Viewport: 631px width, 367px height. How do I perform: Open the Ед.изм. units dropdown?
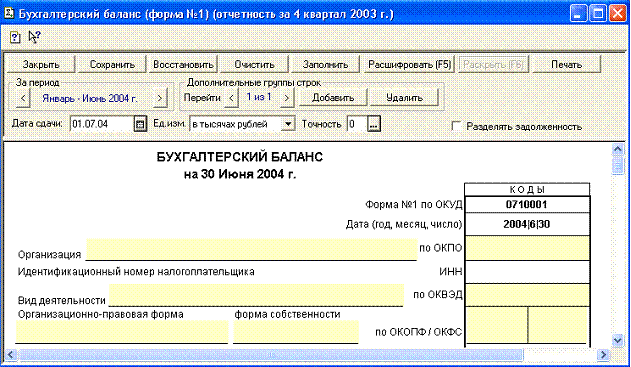point(288,124)
